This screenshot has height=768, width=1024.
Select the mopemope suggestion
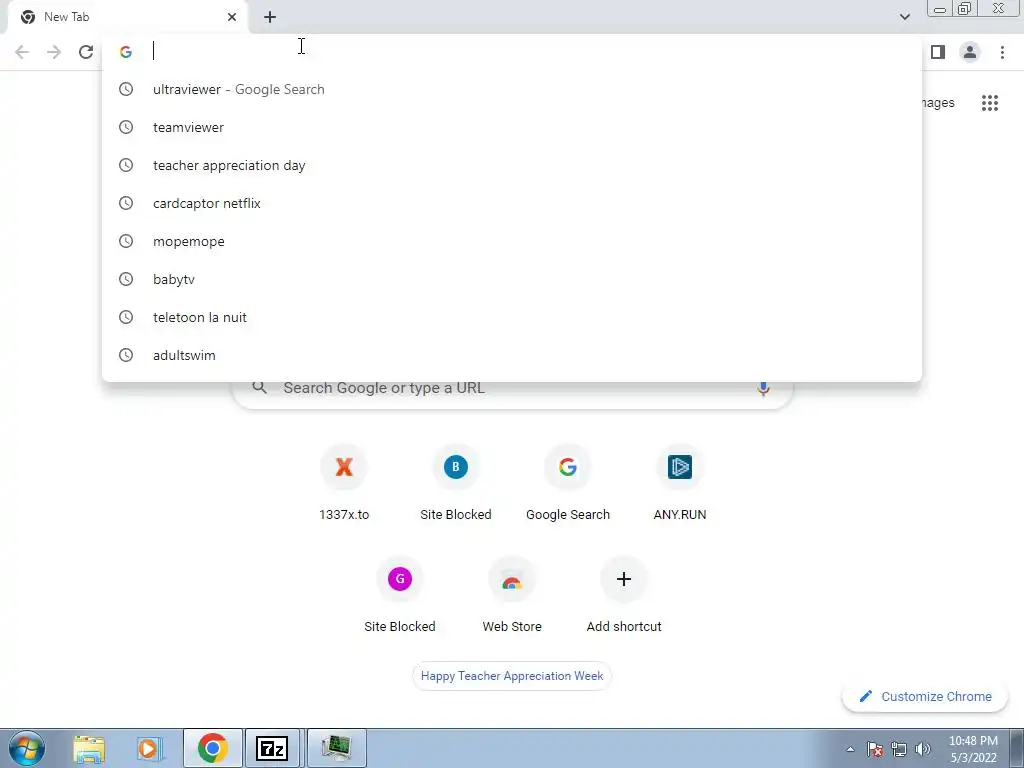(x=512, y=241)
